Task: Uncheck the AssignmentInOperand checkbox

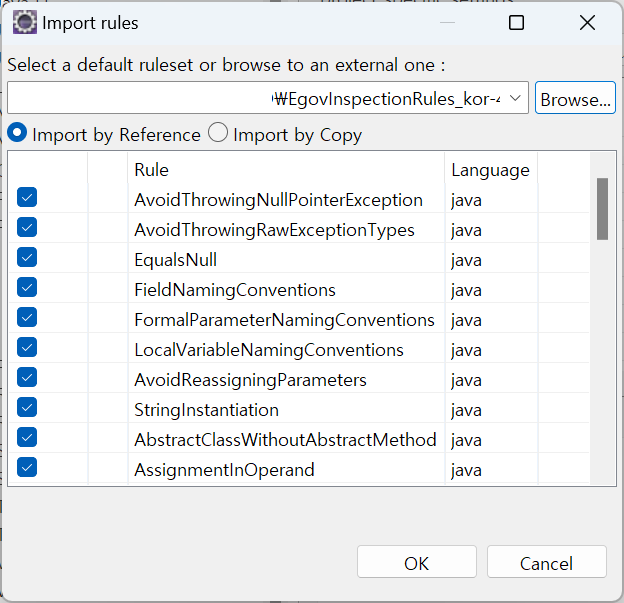Action: click(28, 468)
